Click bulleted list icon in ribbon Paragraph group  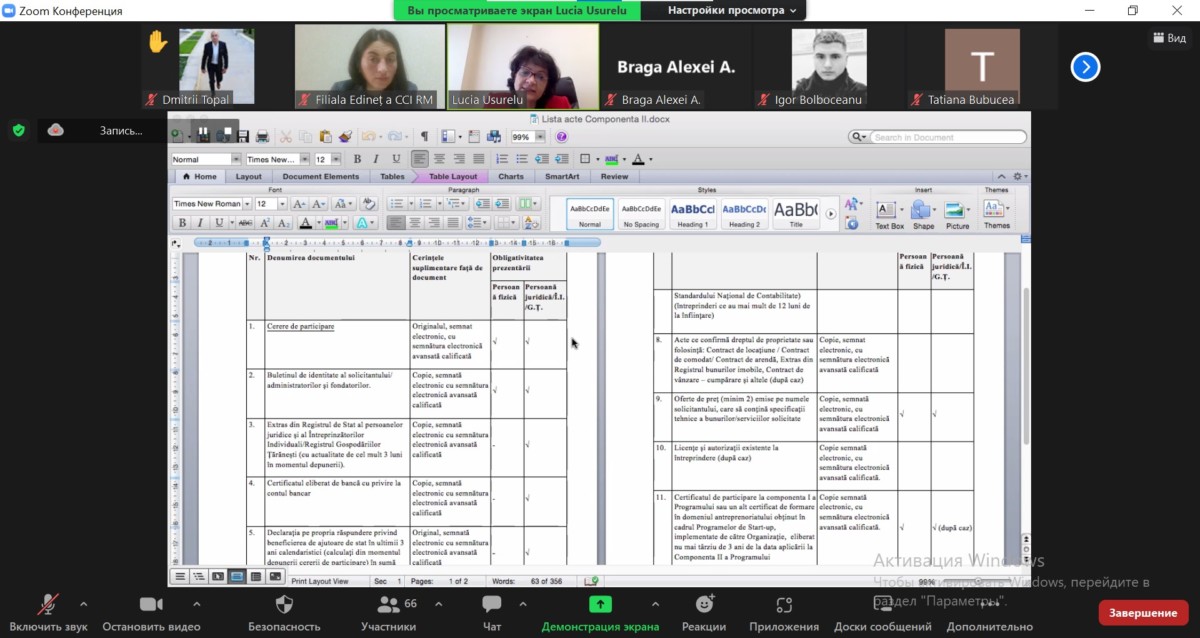[x=397, y=204]
